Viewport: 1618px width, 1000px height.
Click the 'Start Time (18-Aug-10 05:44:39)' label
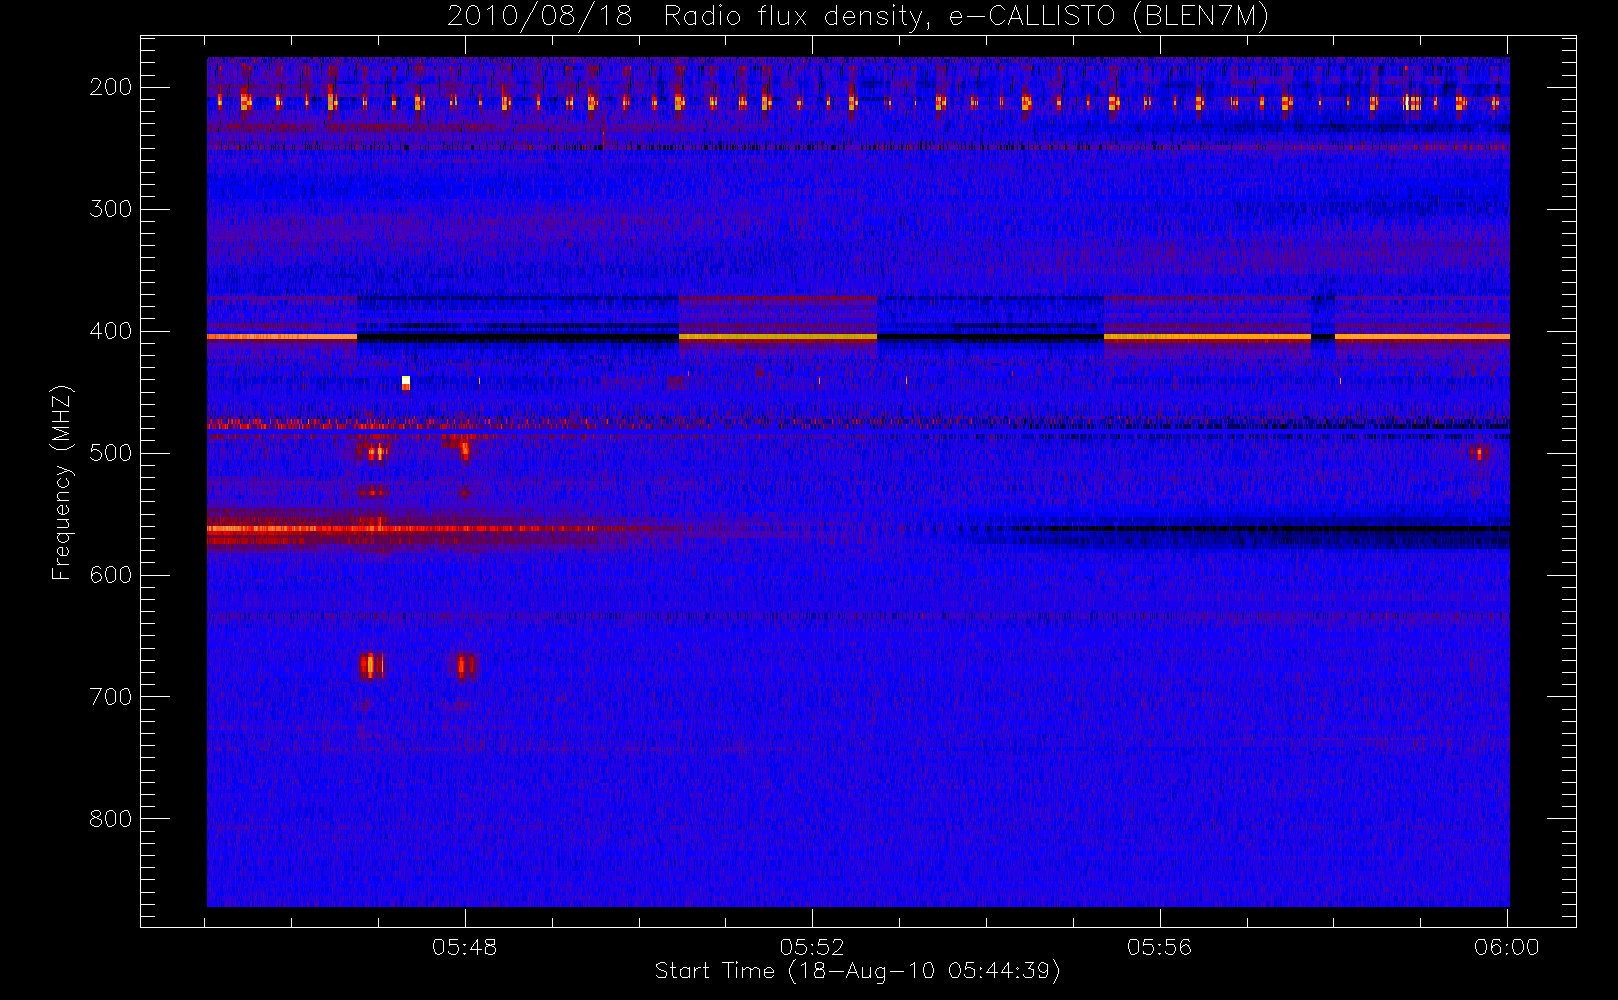coord(857,971)
